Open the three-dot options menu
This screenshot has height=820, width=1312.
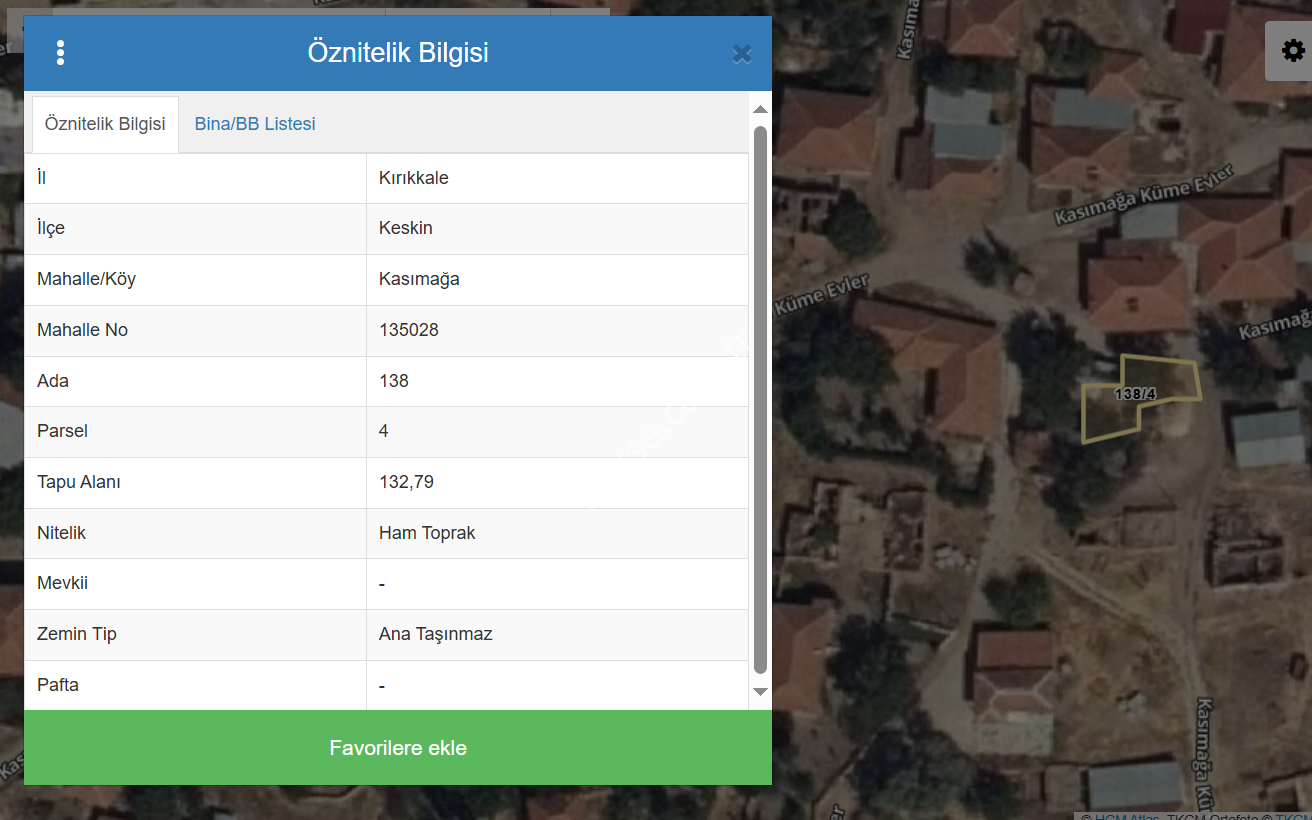pyautogui.click(x=61, y=53)
